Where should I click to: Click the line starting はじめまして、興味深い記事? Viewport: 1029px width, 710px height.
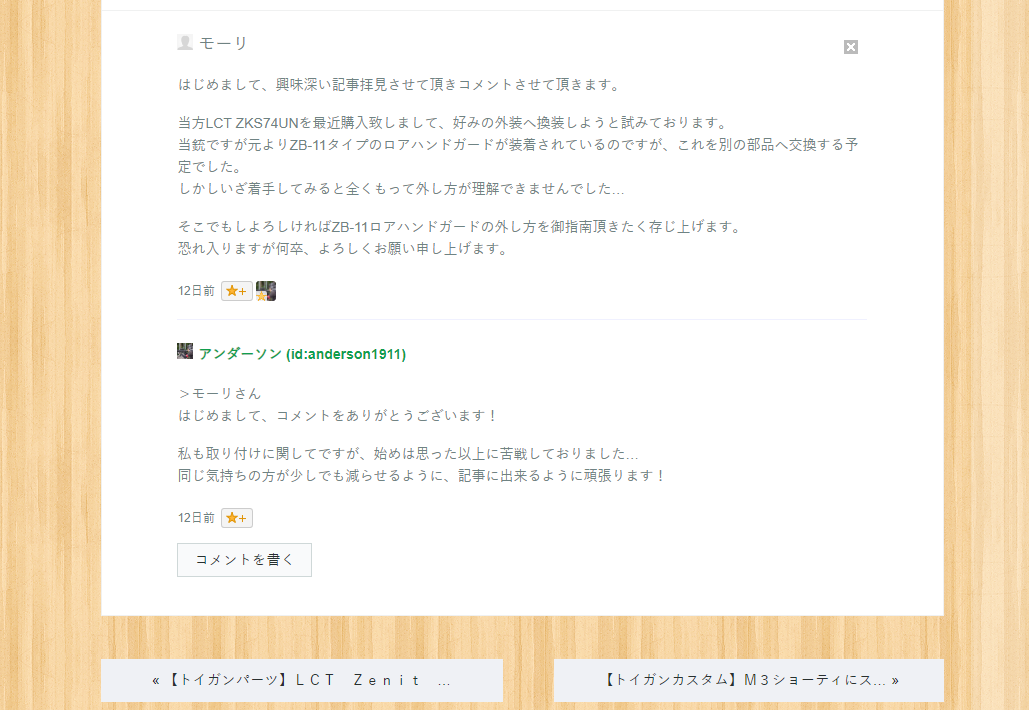click(399, 85)
